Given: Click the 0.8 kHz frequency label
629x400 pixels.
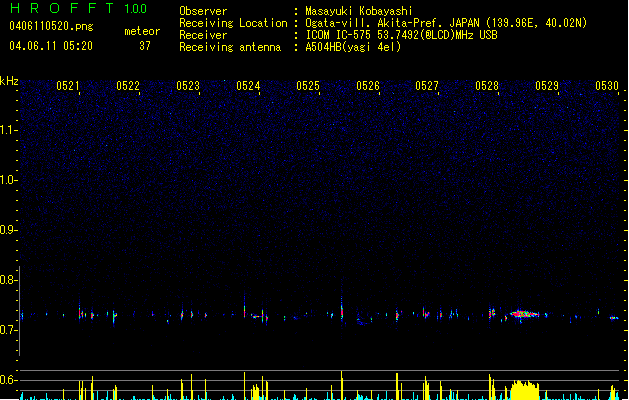Looking at the screenshot, I should coord(8,280).
